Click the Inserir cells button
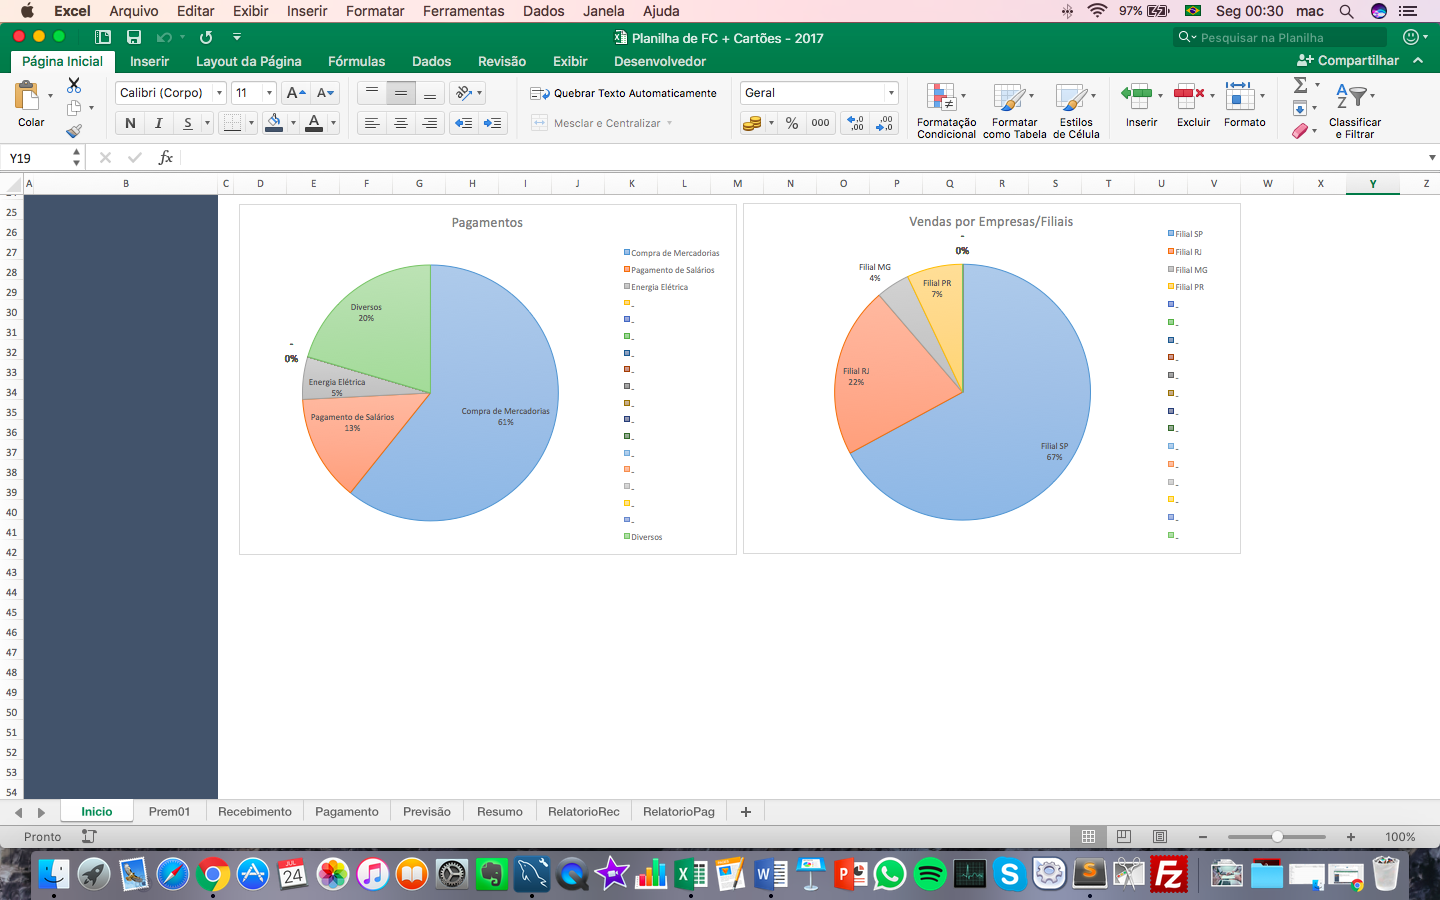This screenshot has width=1440, height=900. click(1141, 105)
